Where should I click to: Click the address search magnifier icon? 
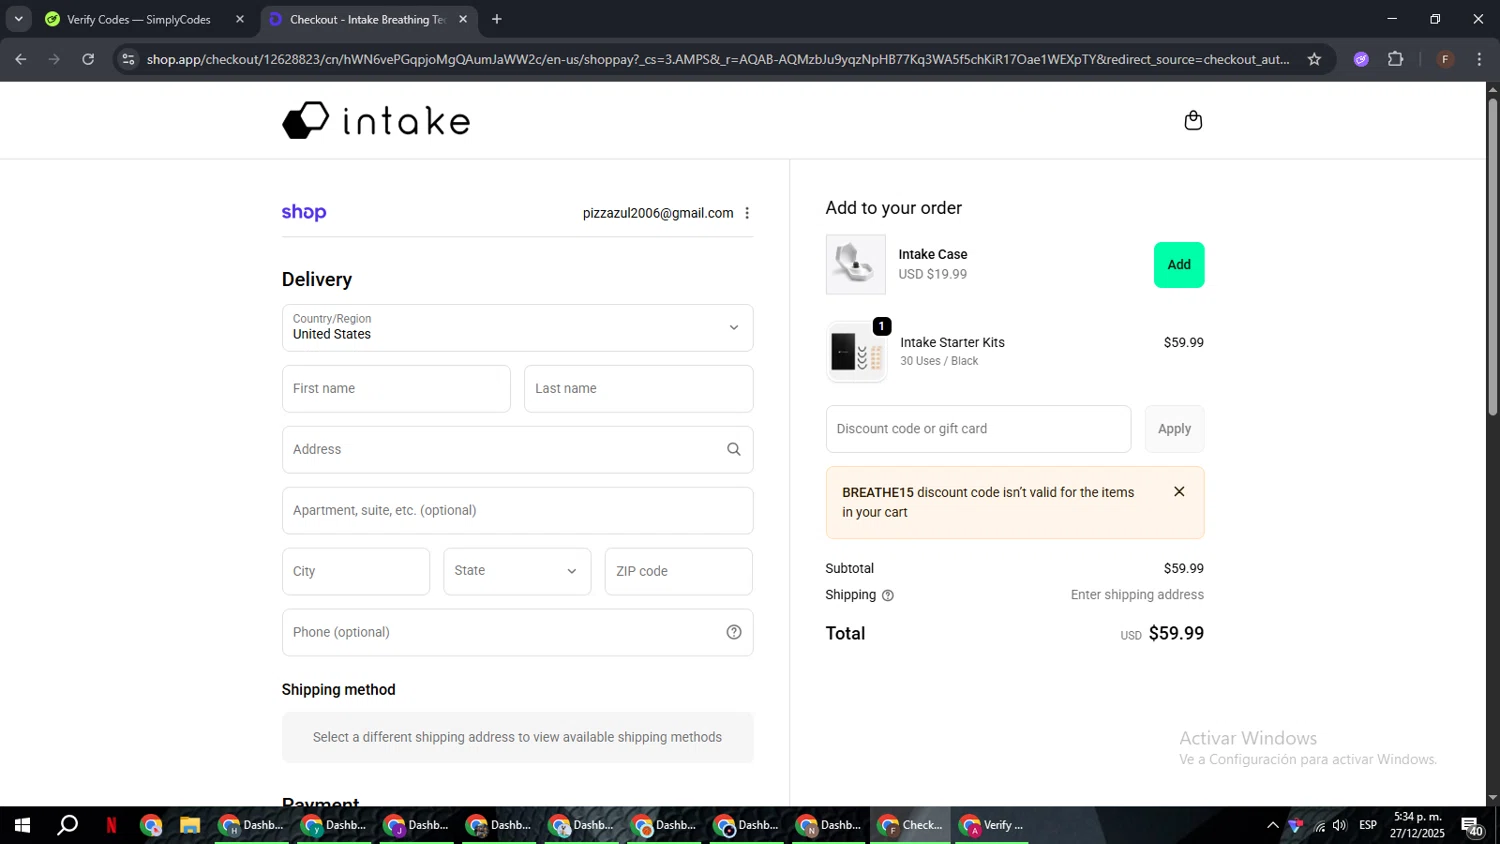point(734,450)
